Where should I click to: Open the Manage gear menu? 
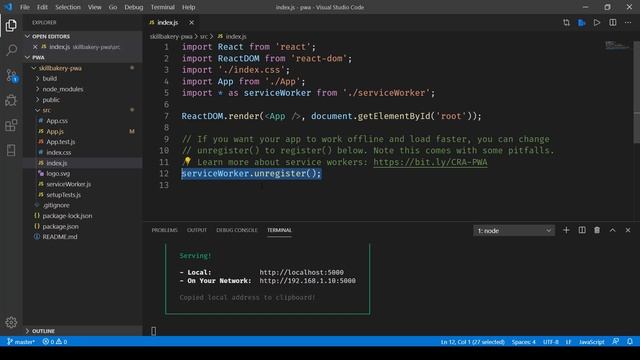(11, 322)
